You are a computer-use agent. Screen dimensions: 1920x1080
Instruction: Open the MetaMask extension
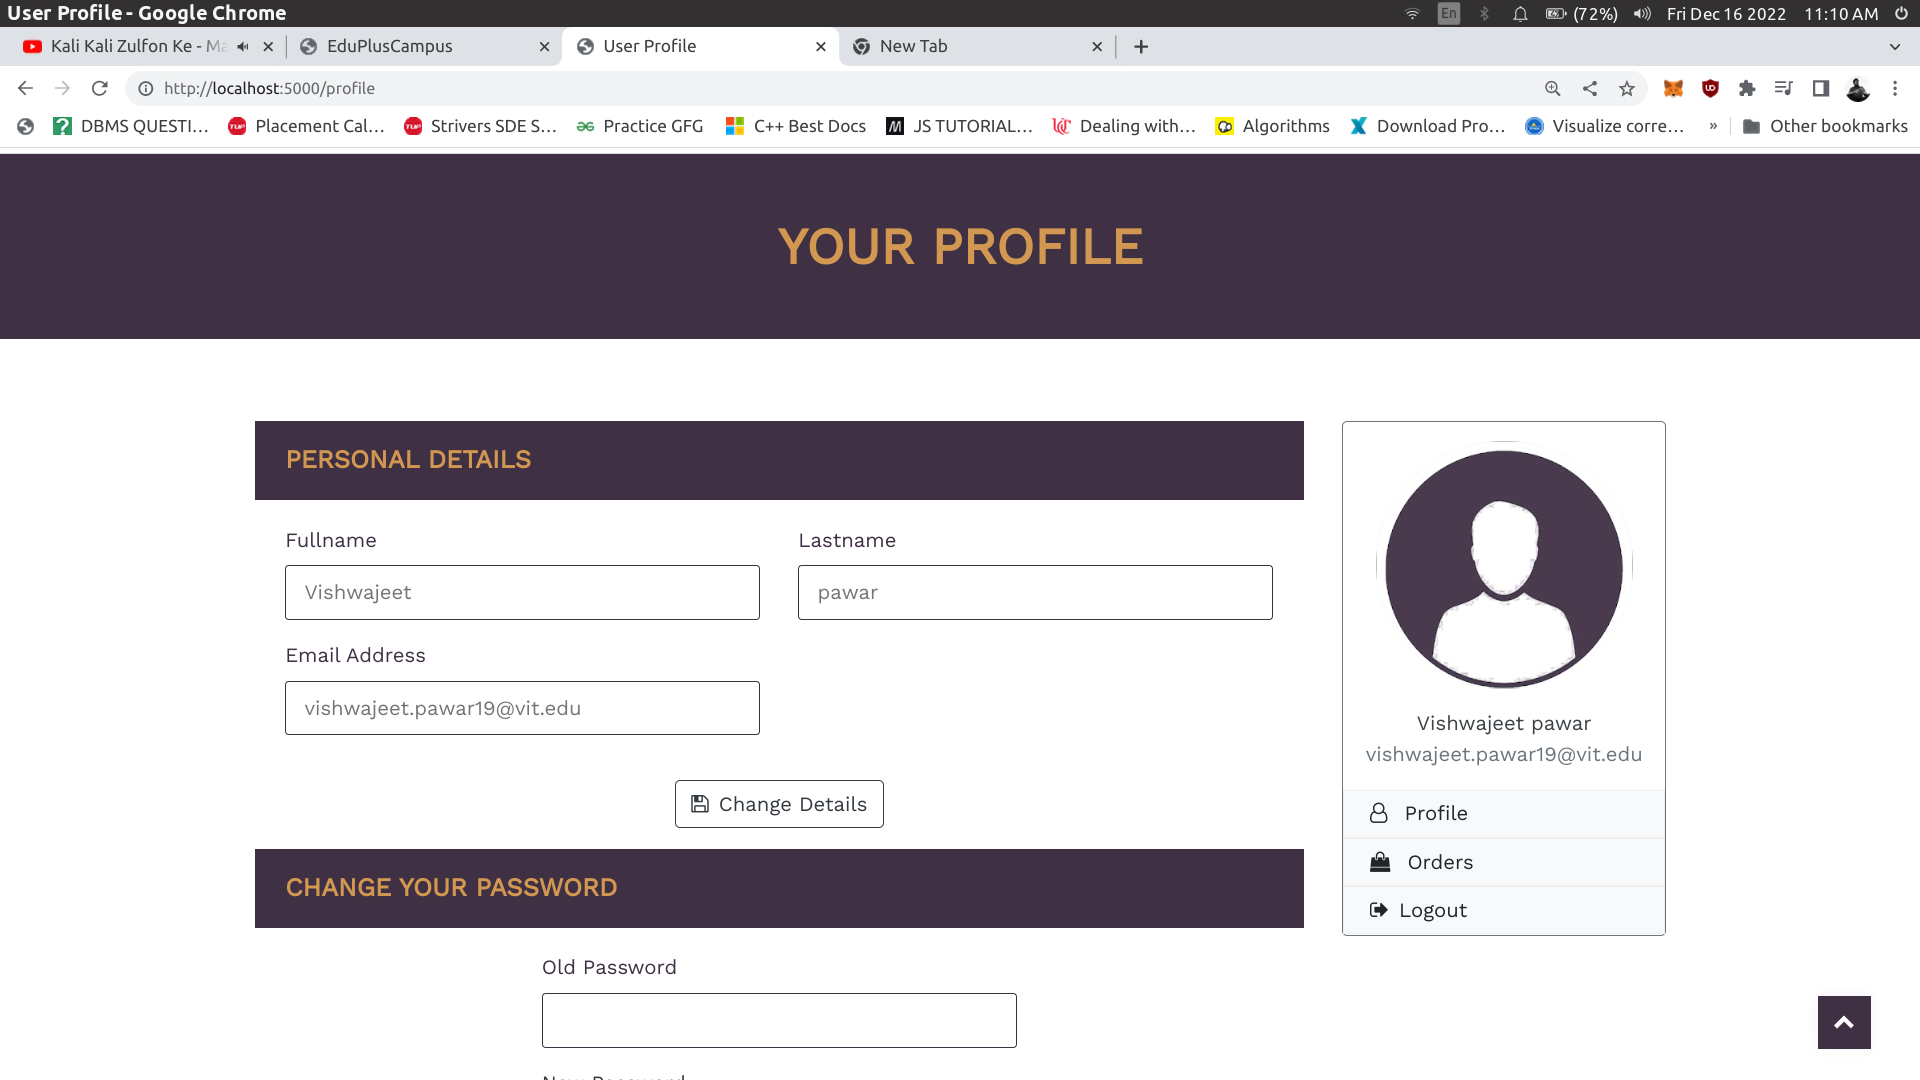1672,88
